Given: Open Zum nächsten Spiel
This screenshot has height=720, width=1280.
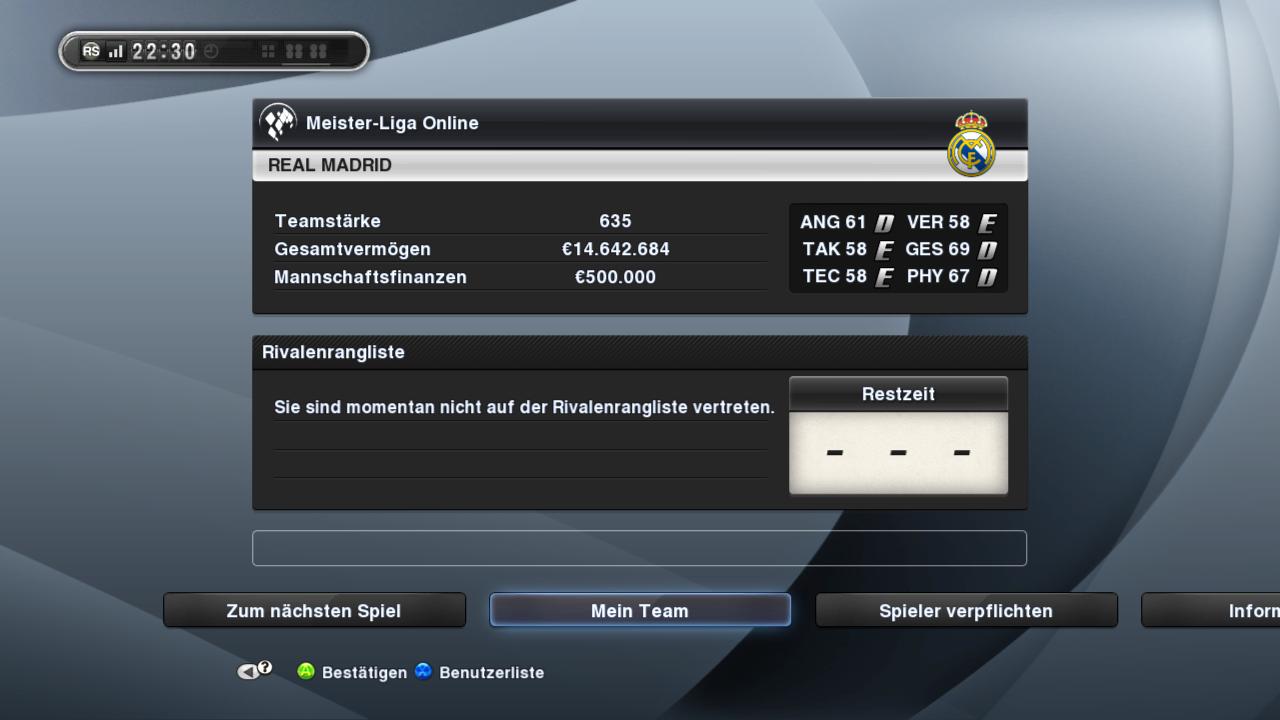Looking at the screenshot, I should click(314, 610).
